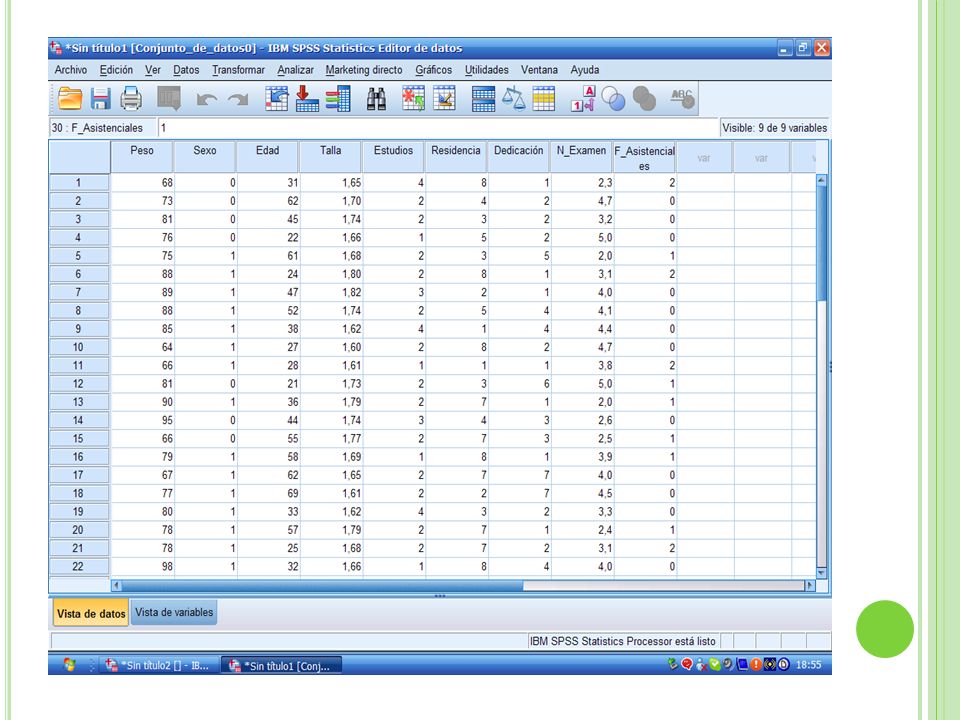Click the Show all variables grey circles icon

pyautogui.click(x=643, y=99)
